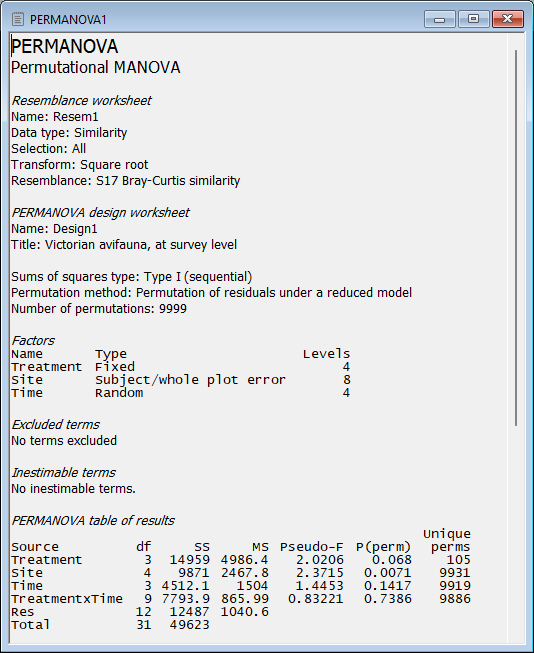Click the 'Levels' column header
This screenshot has width=534, height=653.
coord(326,354)
